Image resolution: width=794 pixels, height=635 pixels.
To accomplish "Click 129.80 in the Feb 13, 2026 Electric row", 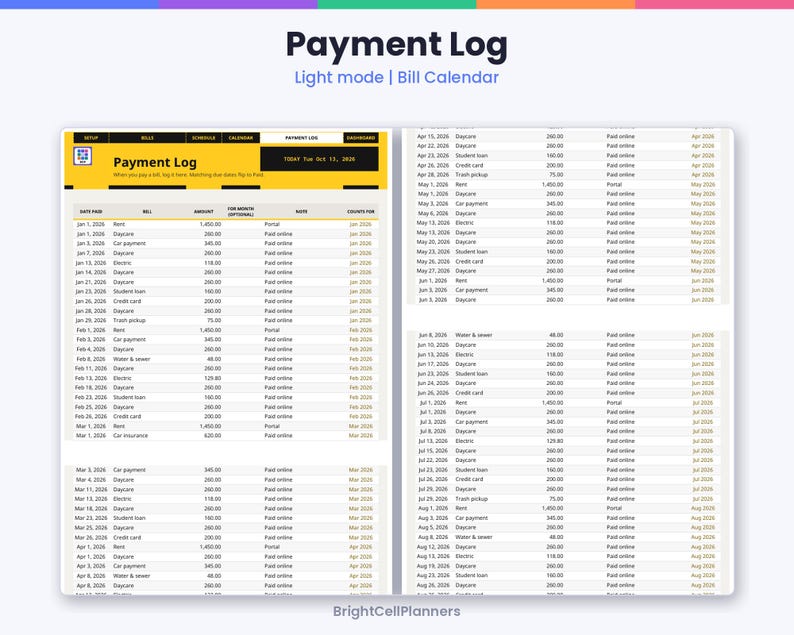I will (x=213, y=378).
